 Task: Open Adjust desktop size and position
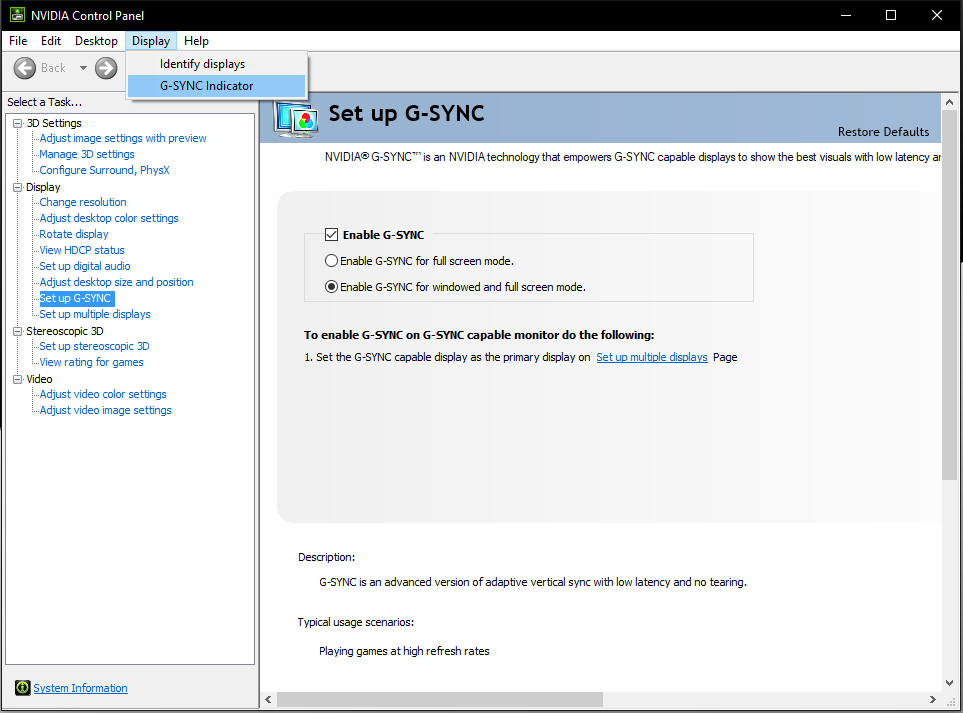(x=116, y=282)
